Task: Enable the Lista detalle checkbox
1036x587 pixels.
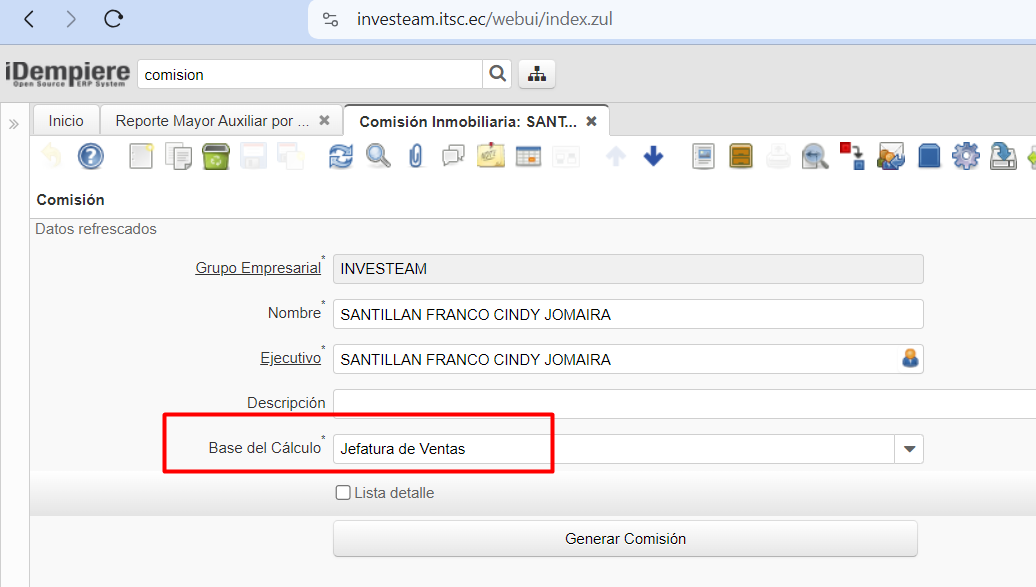Action: tap(343, 493)
